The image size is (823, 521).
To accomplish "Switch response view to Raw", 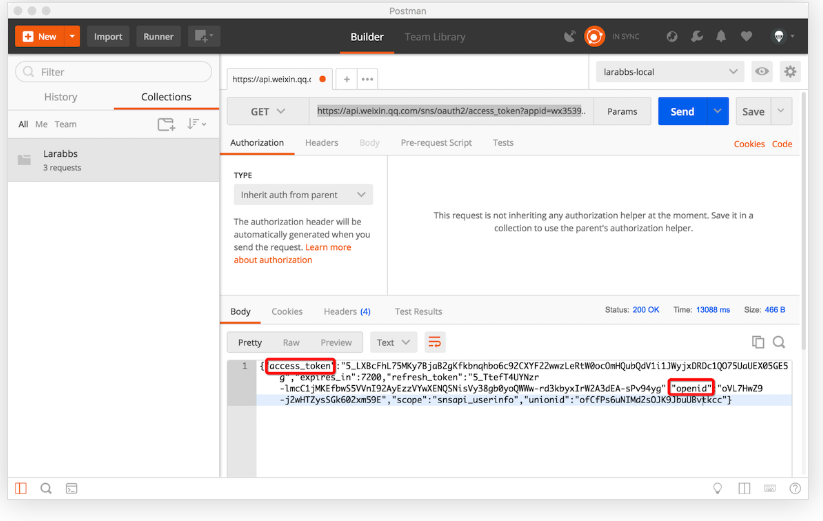I will [291, 343].
